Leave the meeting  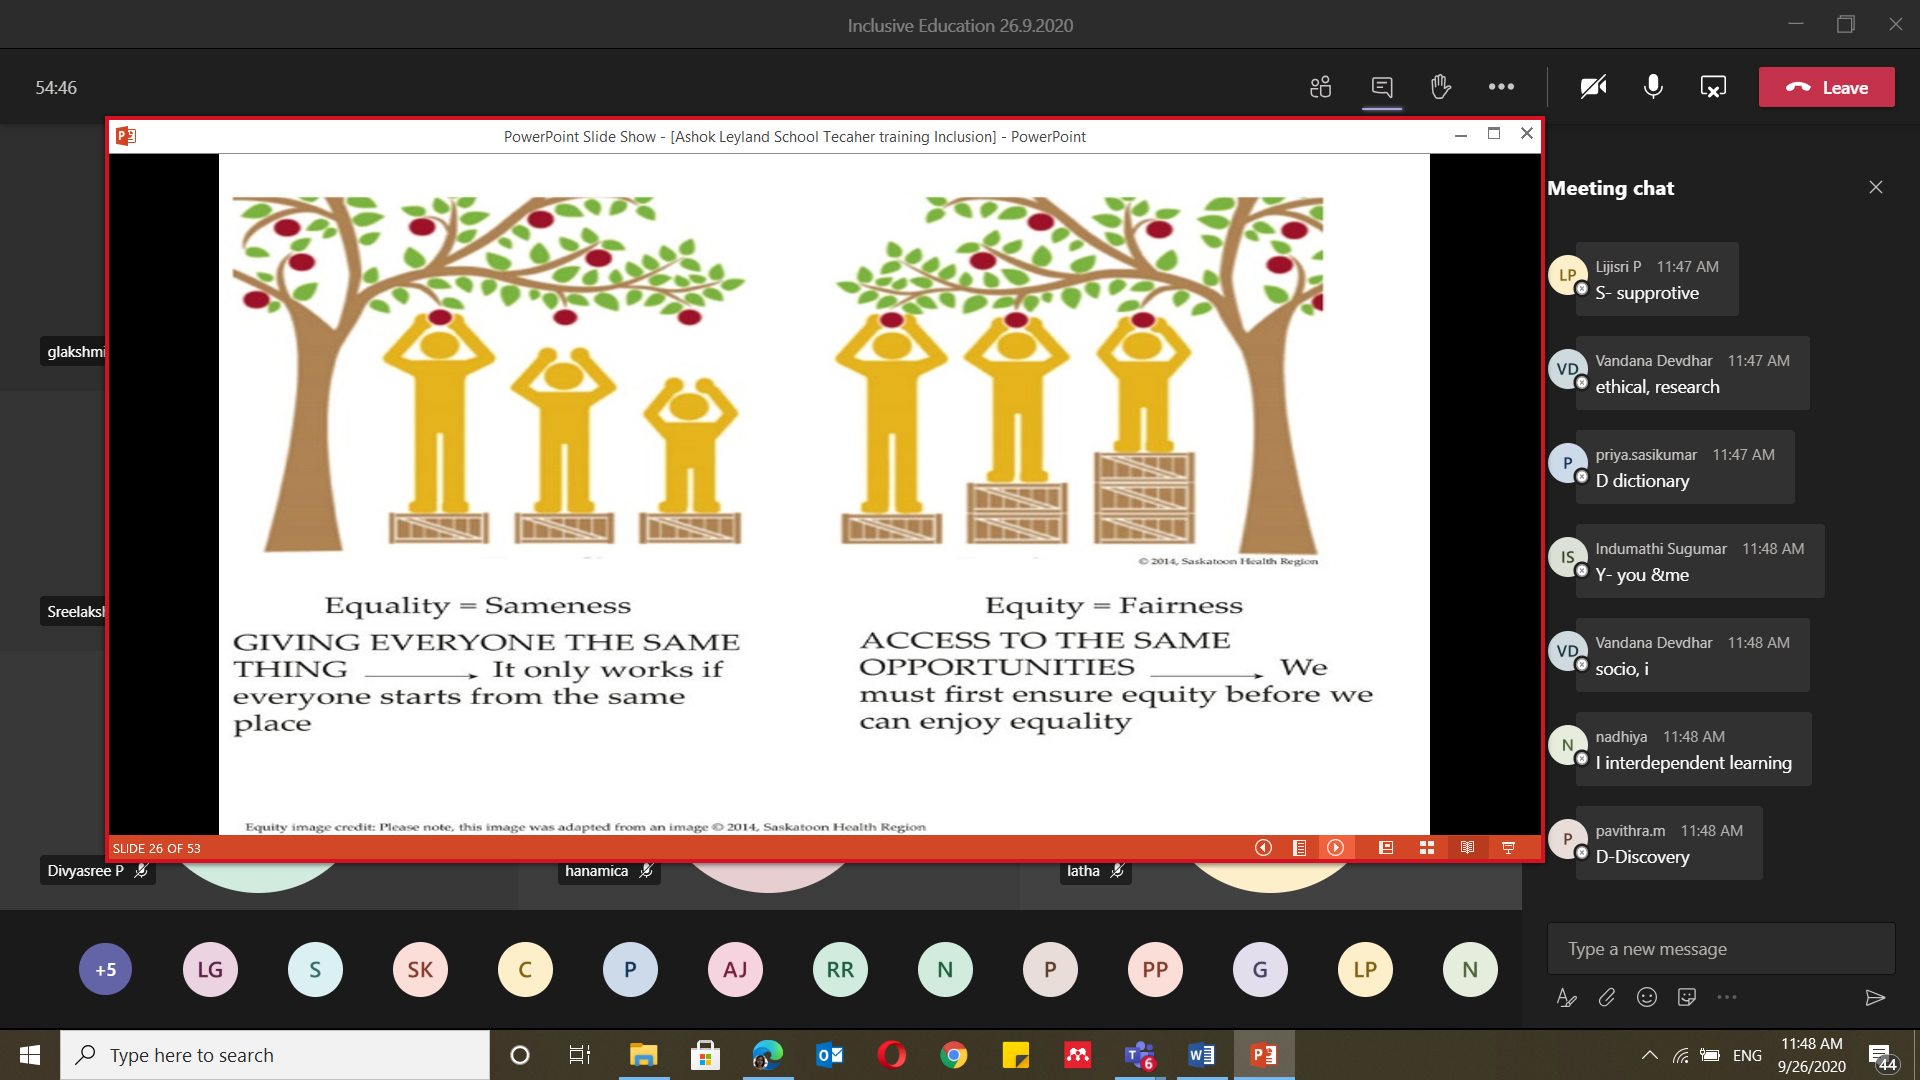tap(1827, 87)
